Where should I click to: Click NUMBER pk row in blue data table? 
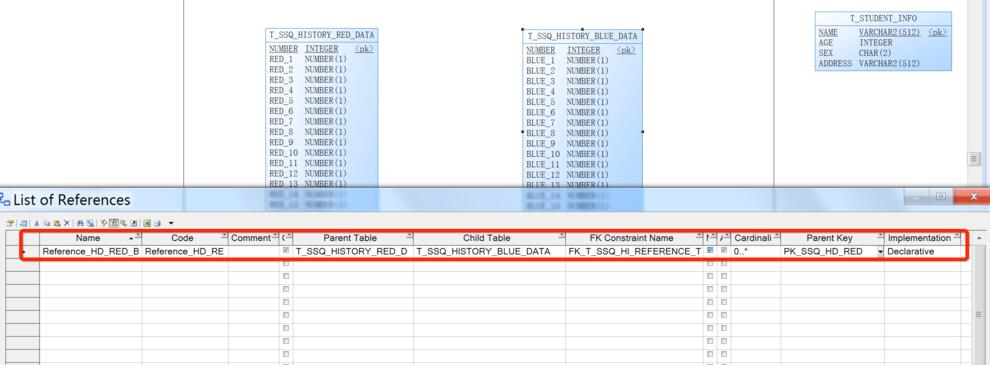[x=581, y=50]
